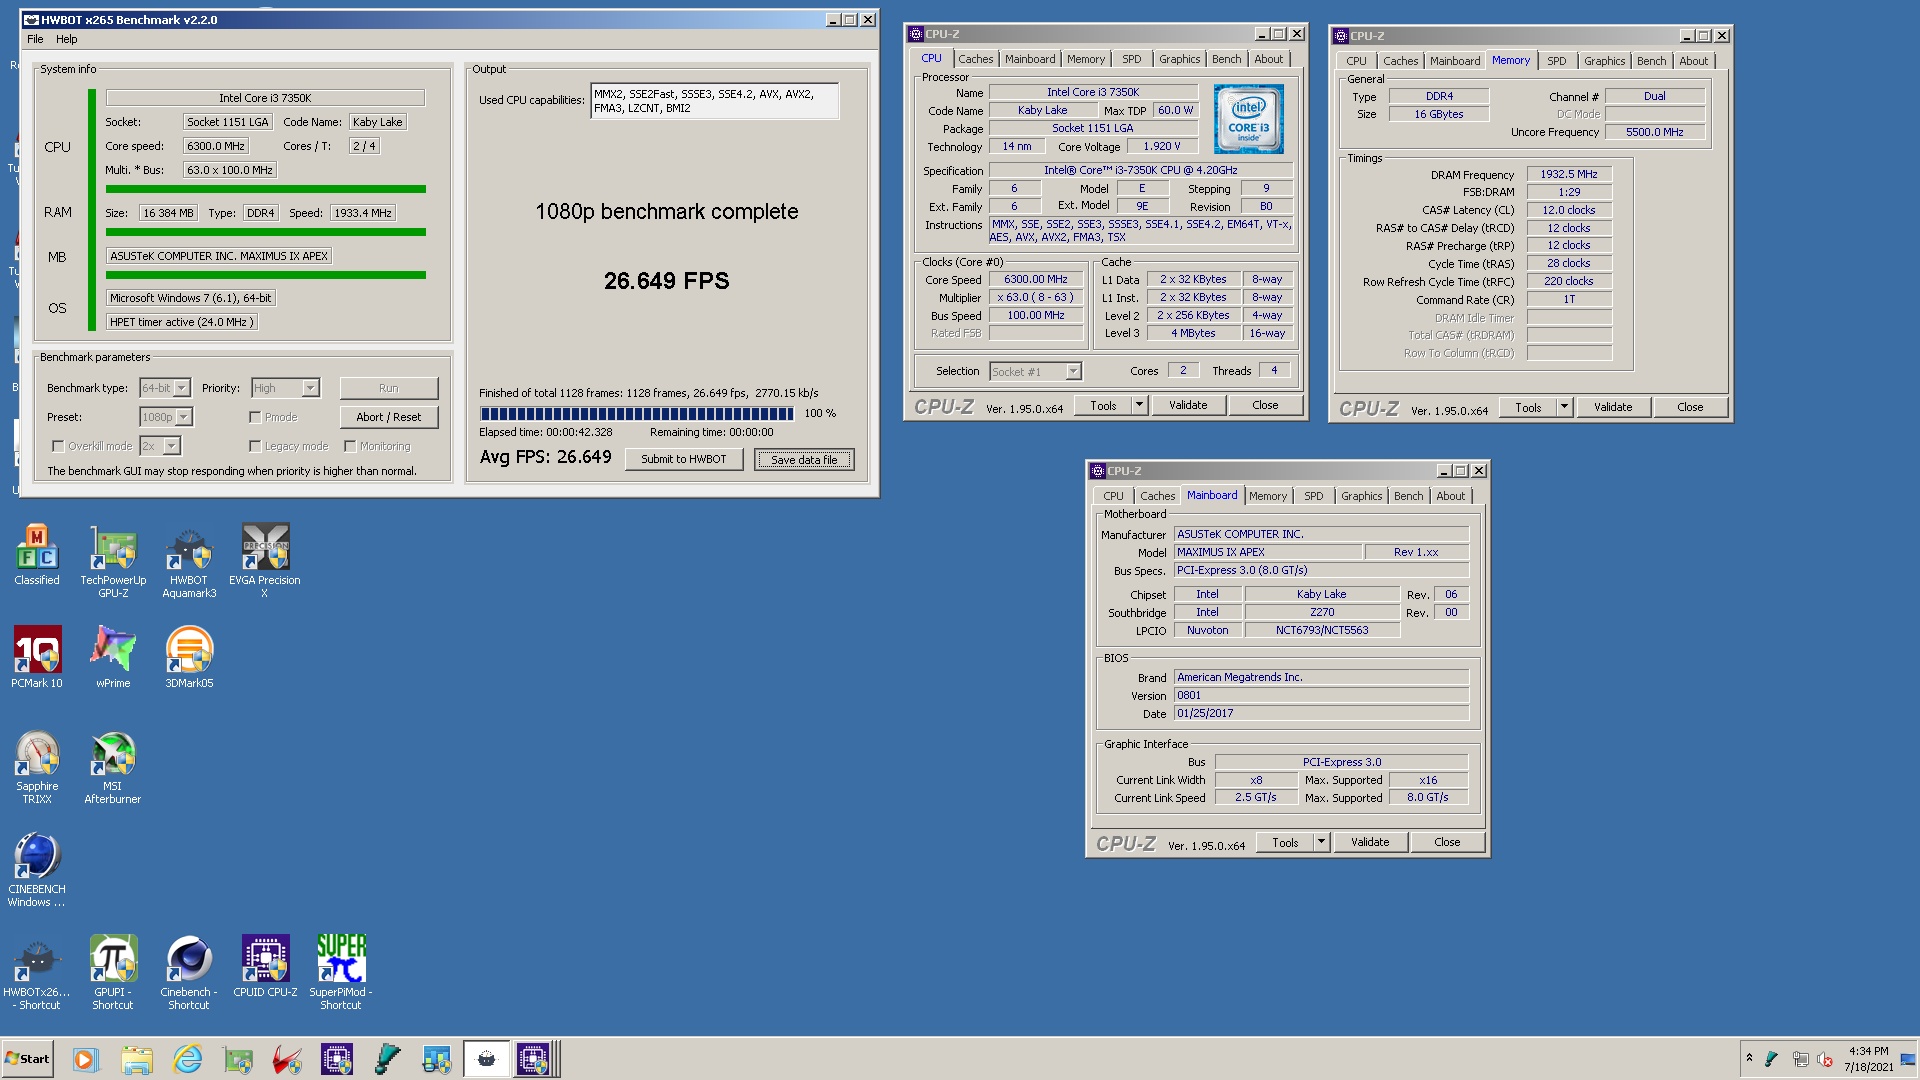The image size is (1920, 1080).
Task: Click Close in CPU-Z Mainboard window
Action: pos(1447,842)
